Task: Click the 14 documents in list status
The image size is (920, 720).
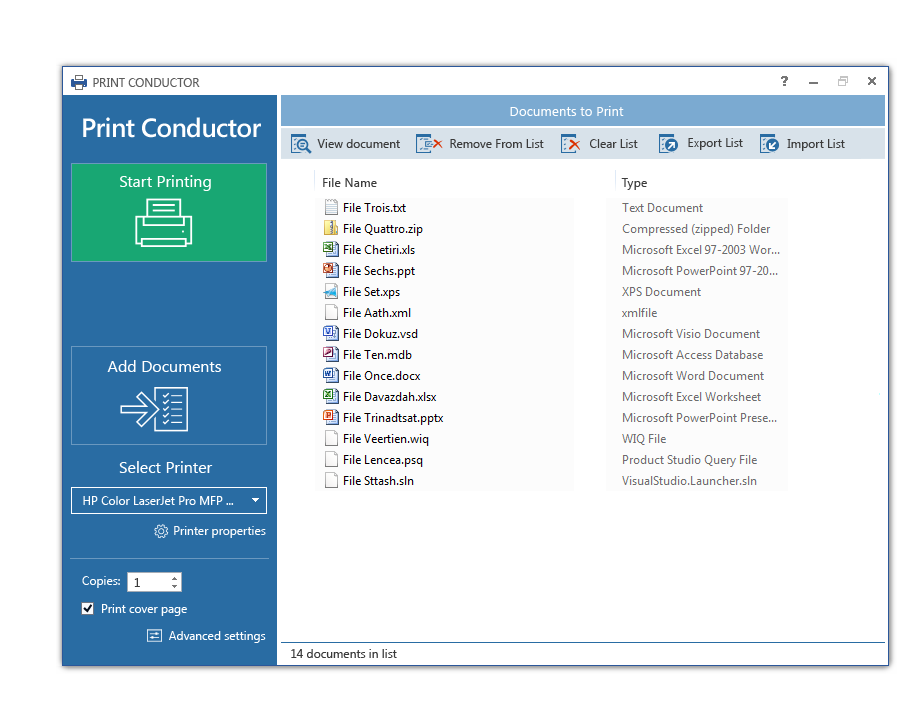Action: [343, 654]
